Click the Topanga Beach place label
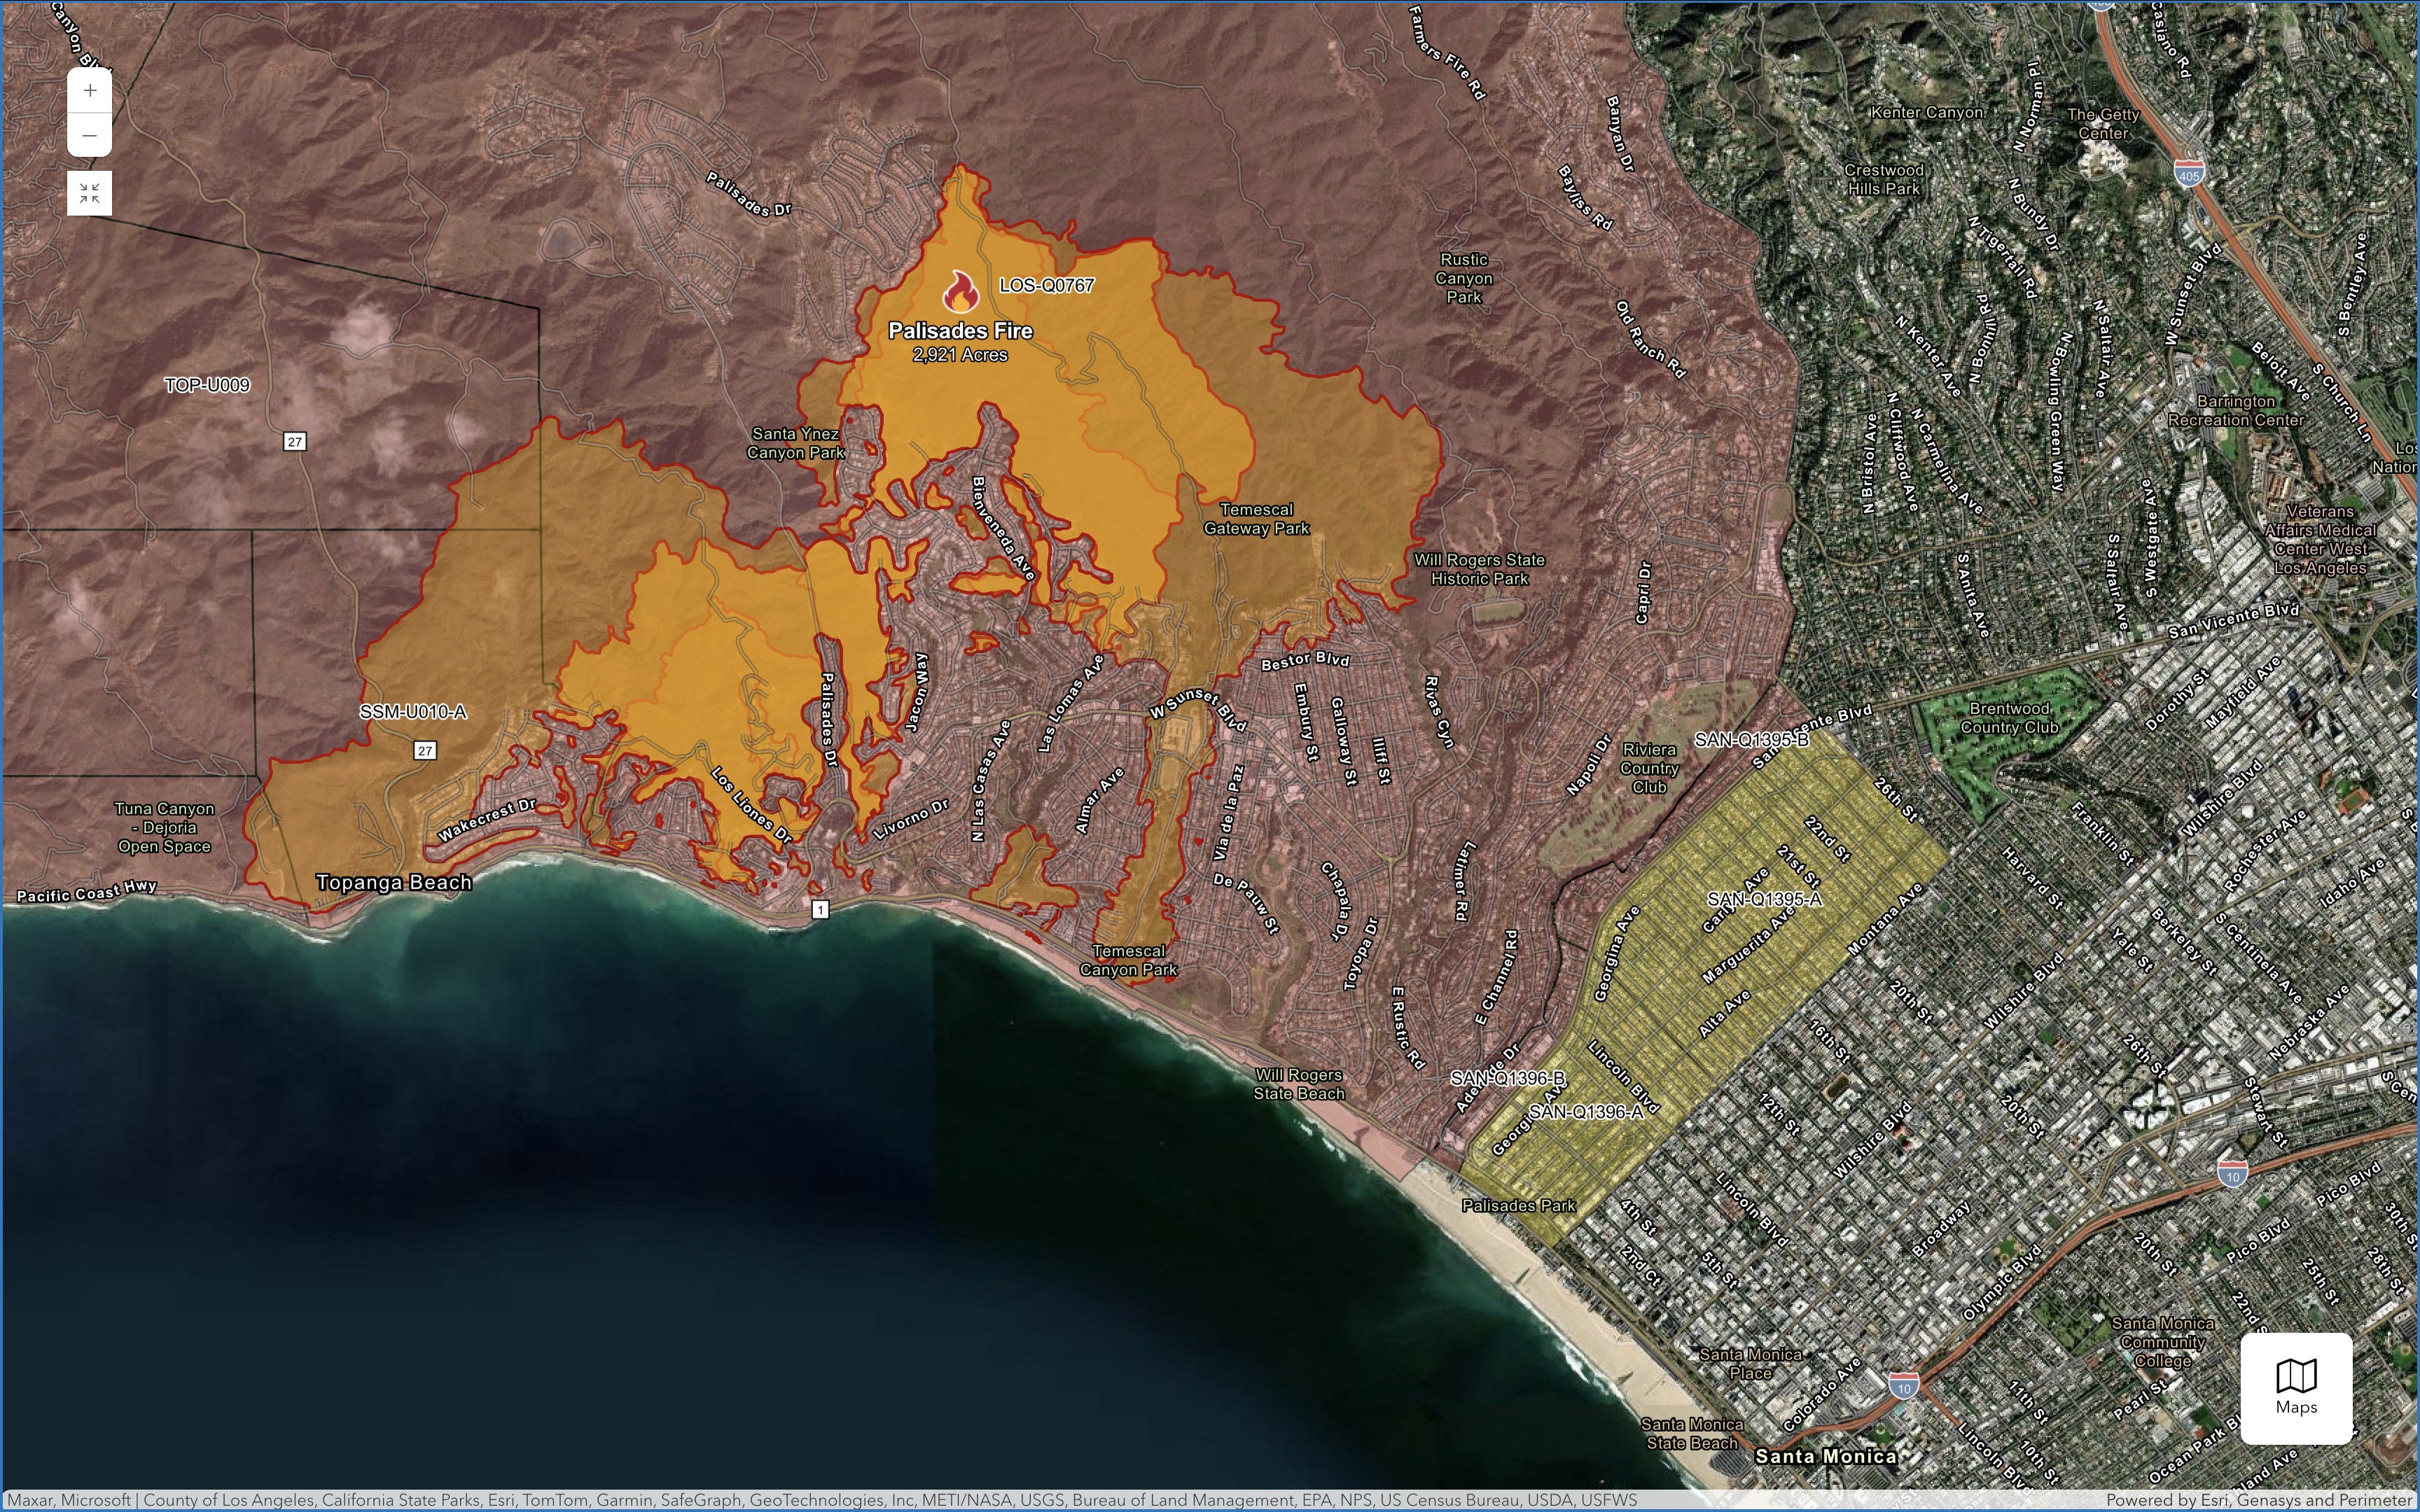 pos(394,882)
